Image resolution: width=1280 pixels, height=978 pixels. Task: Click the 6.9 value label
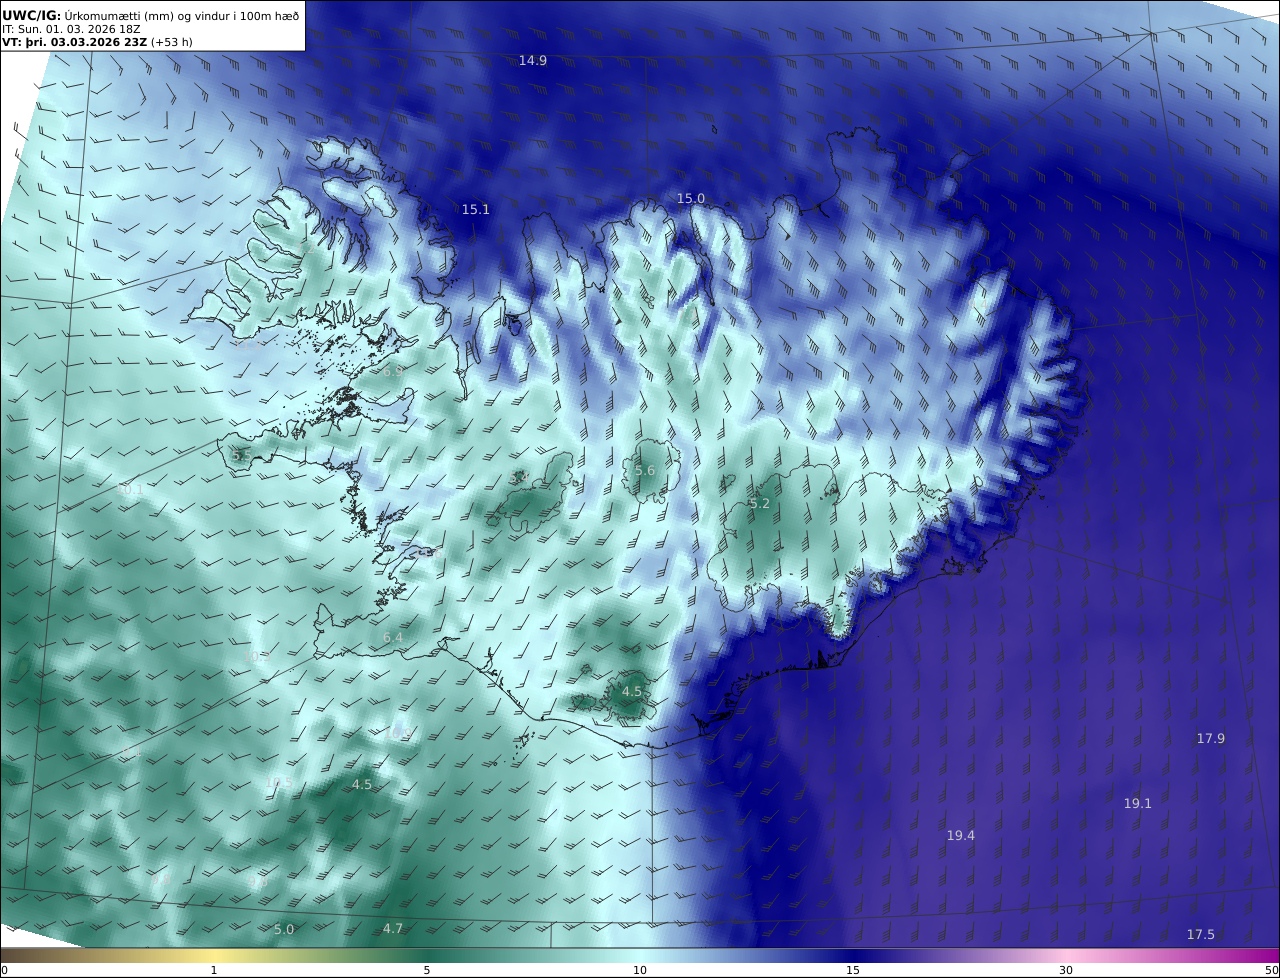point(393,371)
